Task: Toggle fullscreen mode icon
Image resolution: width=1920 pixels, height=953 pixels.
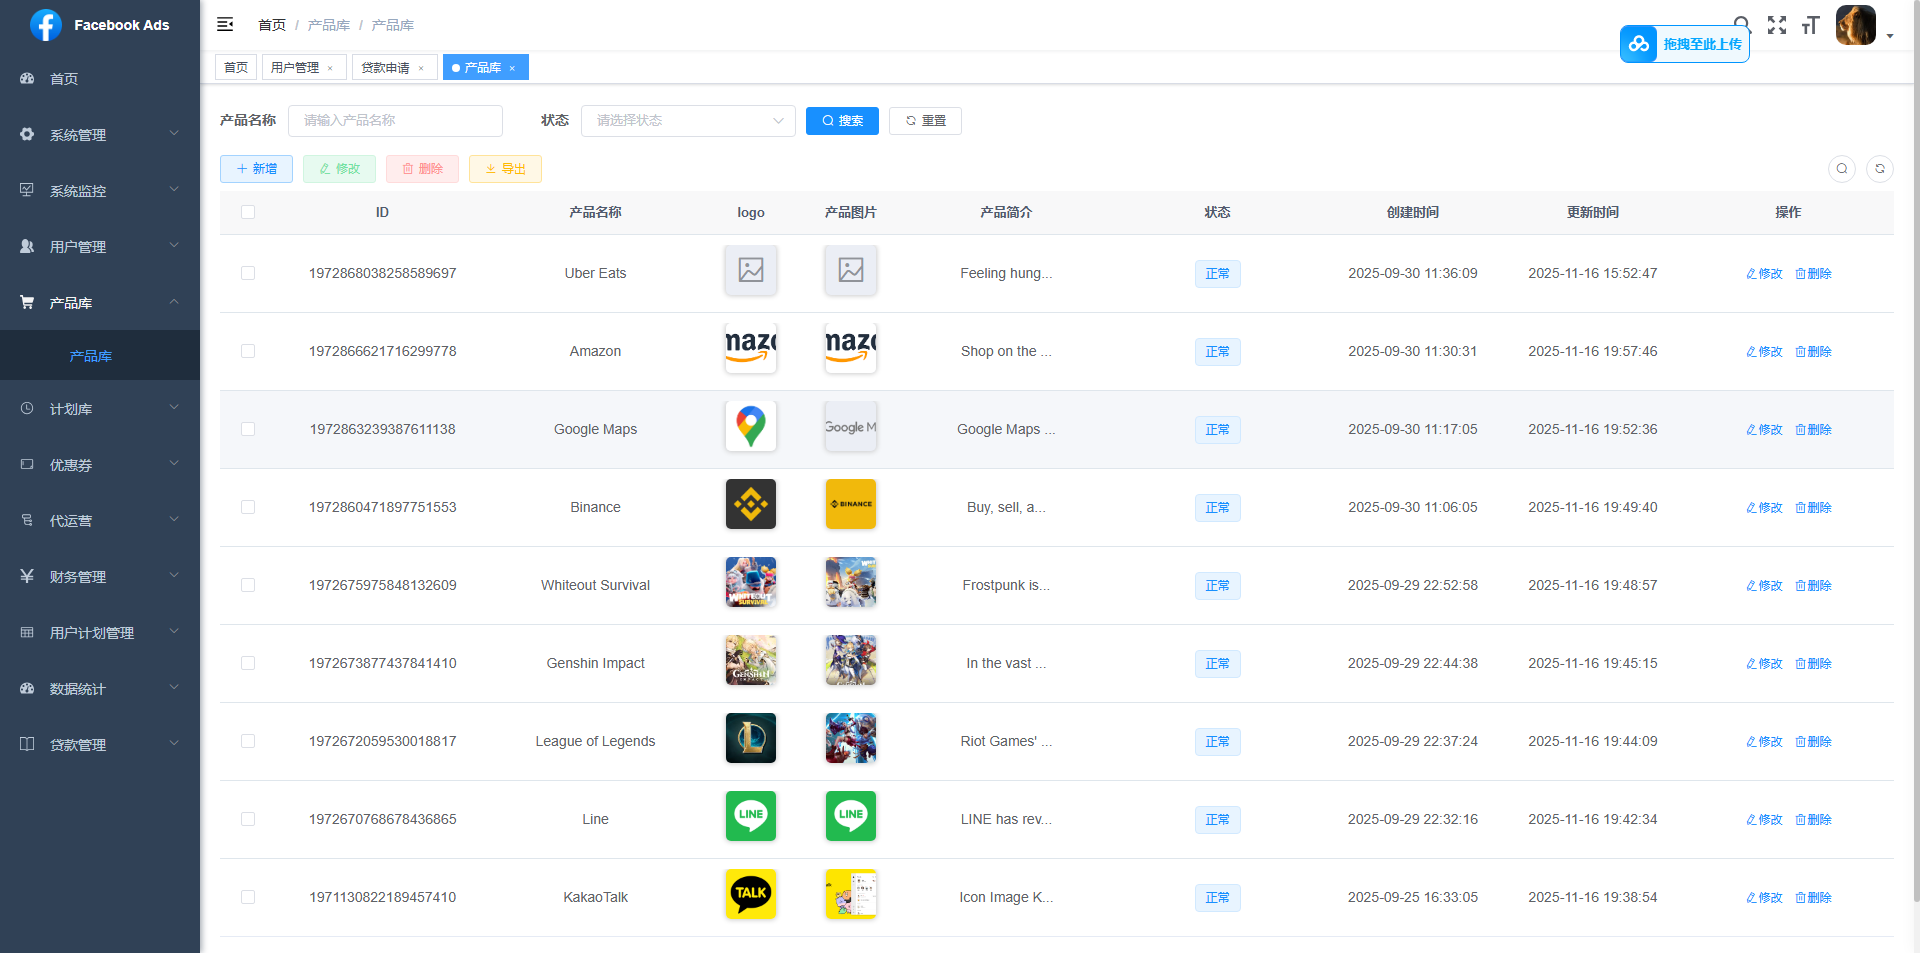Action: coord(1777,25)
